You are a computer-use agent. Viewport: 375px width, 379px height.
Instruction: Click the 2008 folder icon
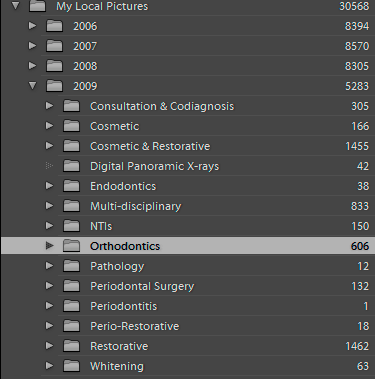pos(54,66)
